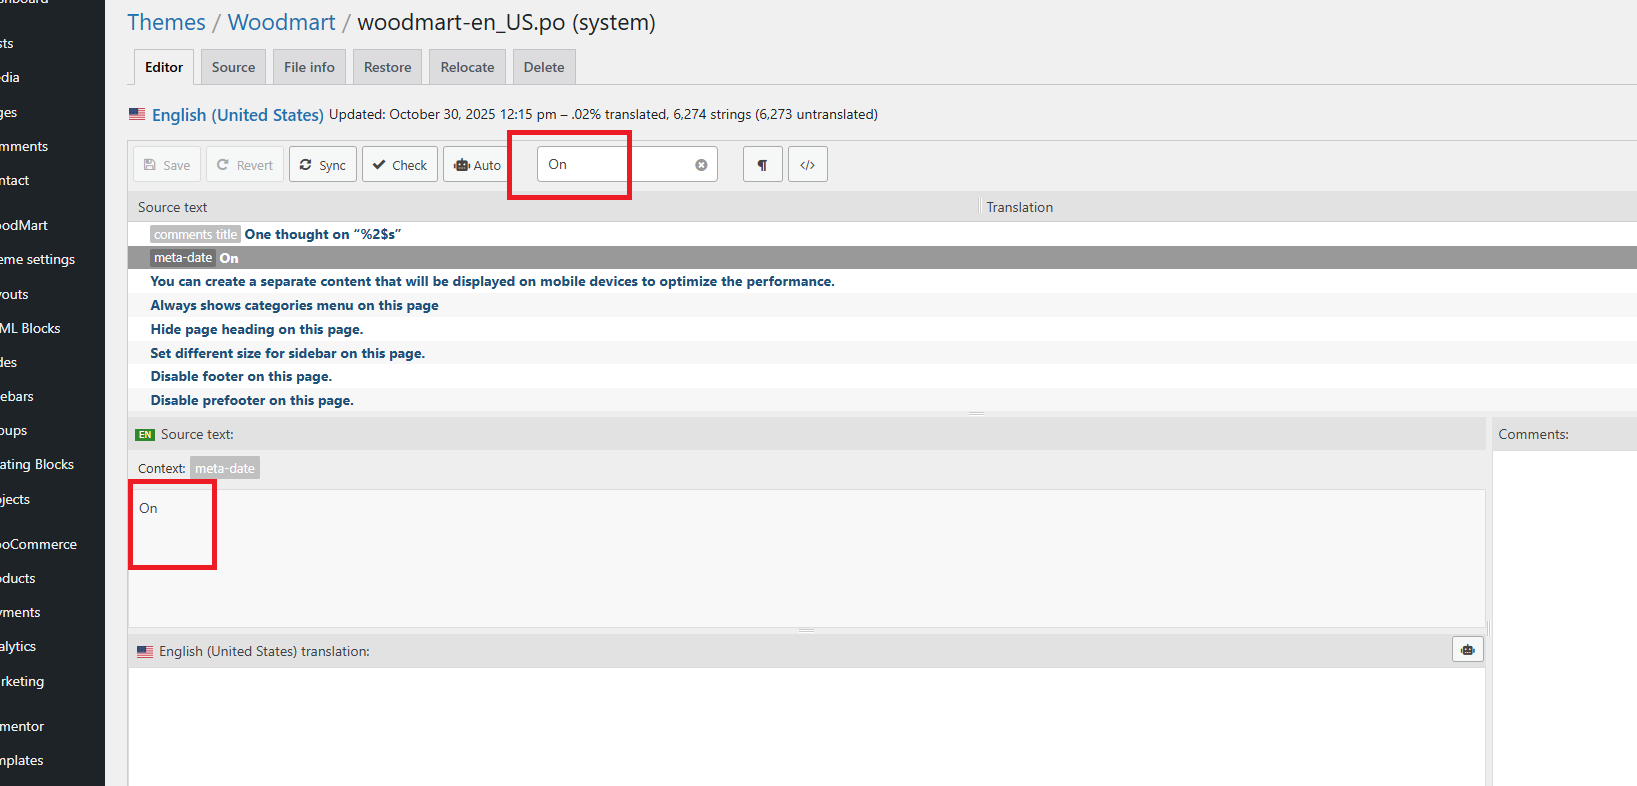Select "Hide page heading on this page." row
The image size is (1637, 786).
[x=882, y=329]
